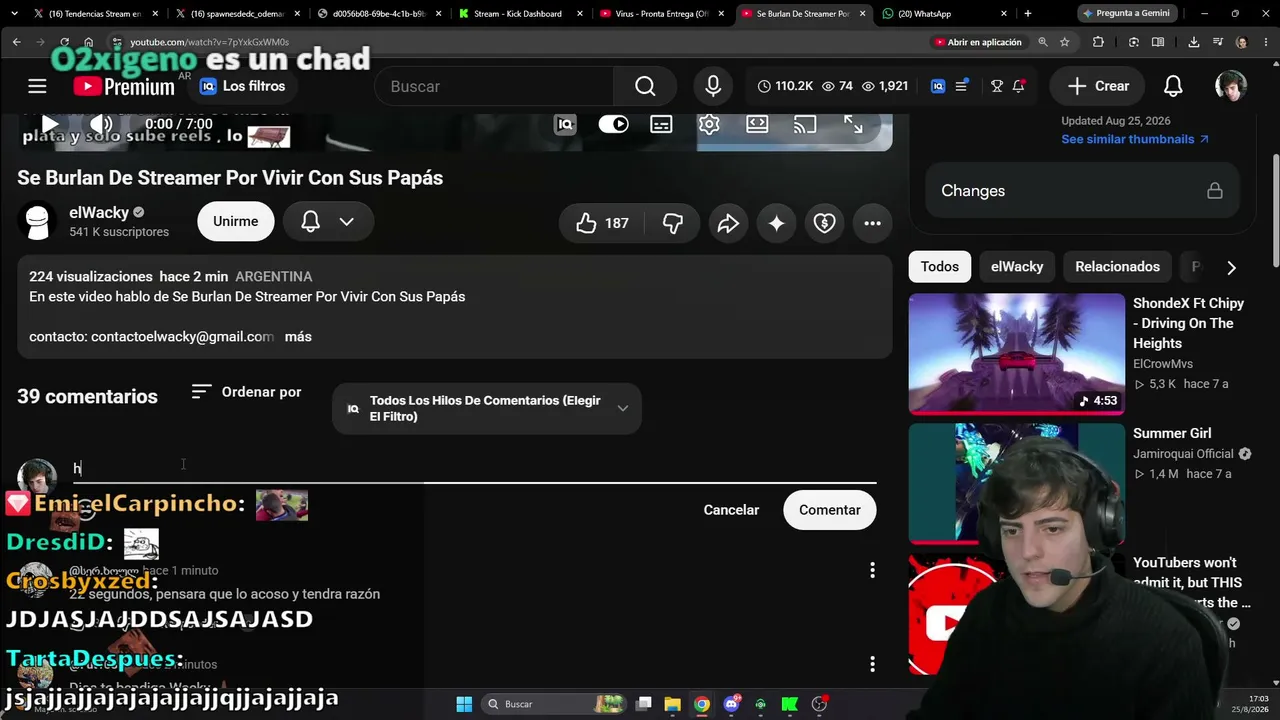This screenshot has width=1280, height=720.
Task: Click the sparkle Ask button under the video
Action: tap(776, 223)
